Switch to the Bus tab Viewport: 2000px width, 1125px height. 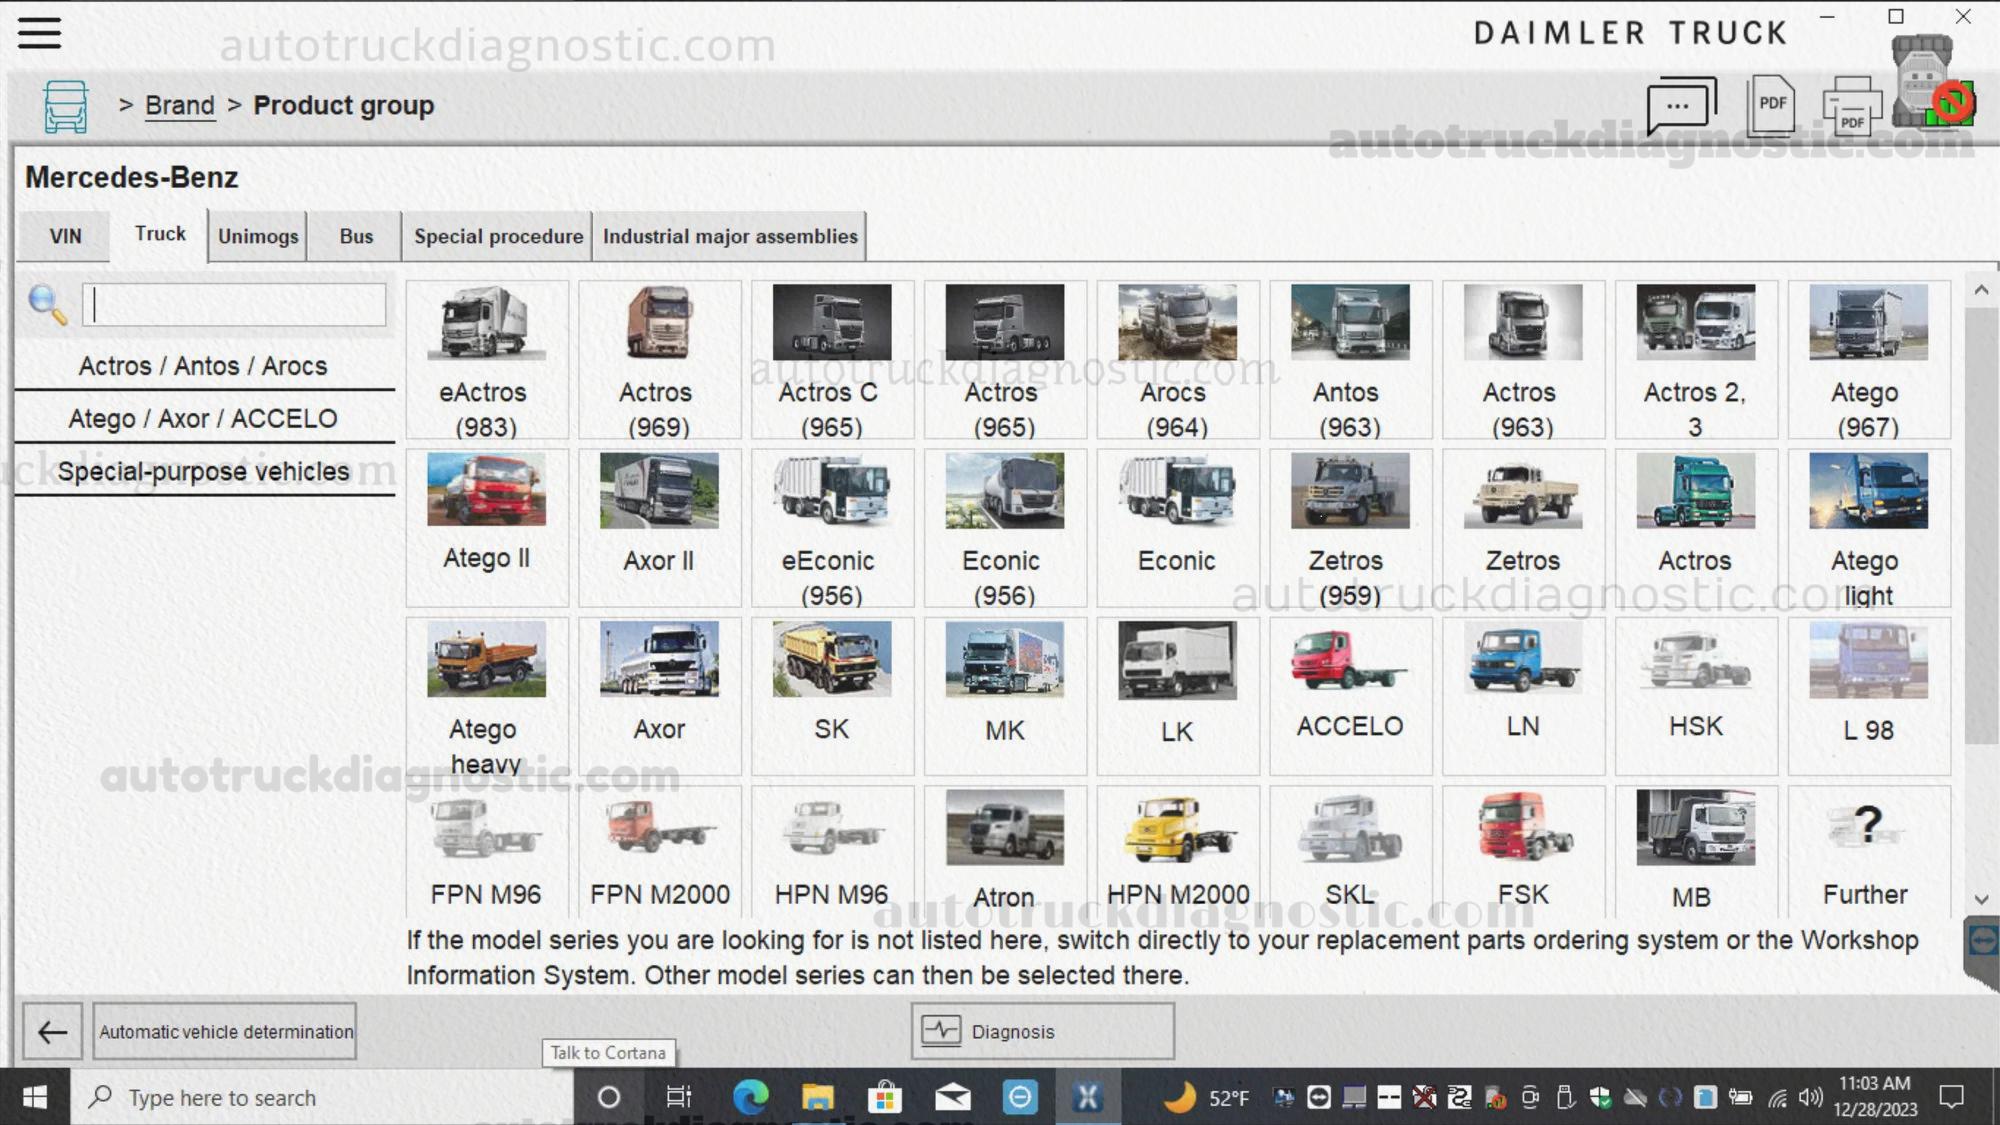pos(353,236)
